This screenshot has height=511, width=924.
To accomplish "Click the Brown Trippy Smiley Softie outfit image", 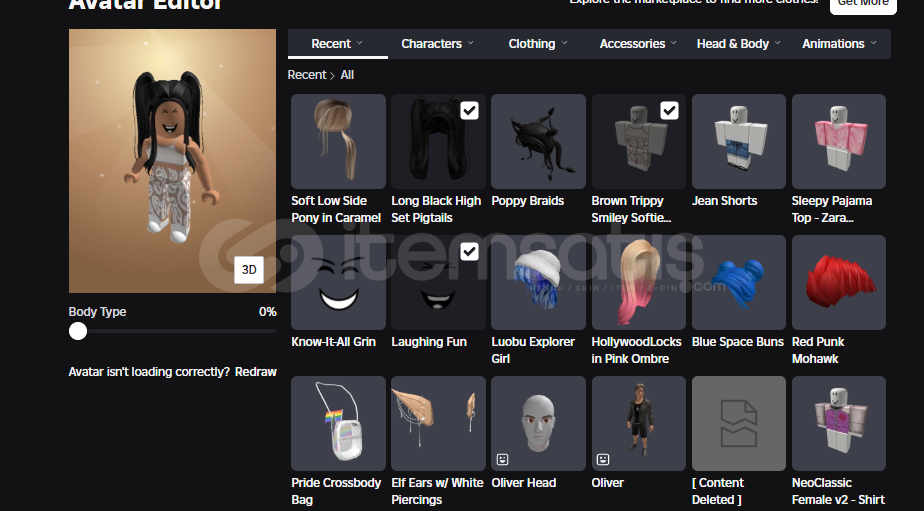I will tap(639, 141).
